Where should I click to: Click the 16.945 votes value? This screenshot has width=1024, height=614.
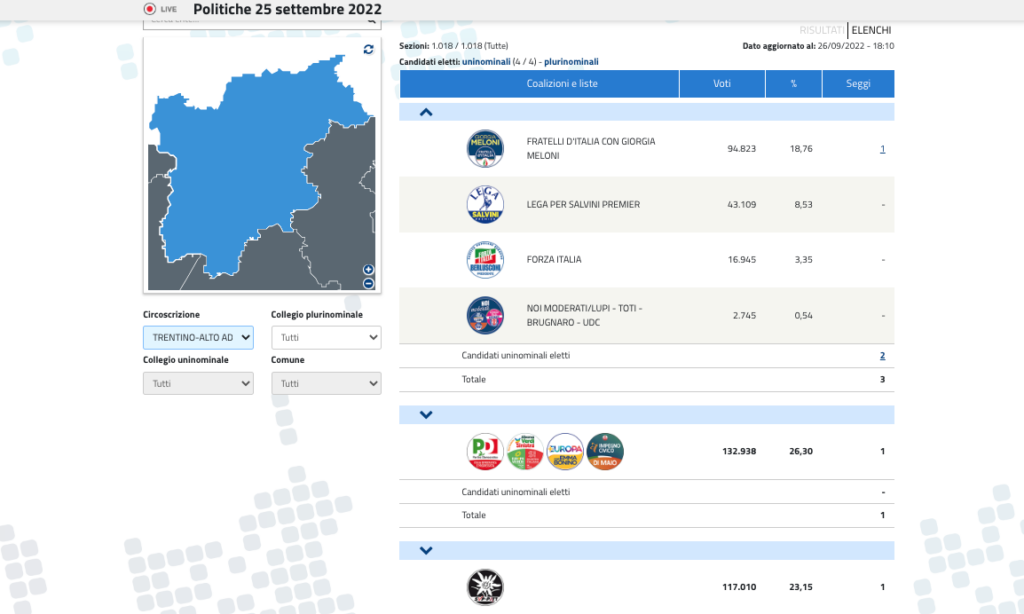click(x=741, y=260)
